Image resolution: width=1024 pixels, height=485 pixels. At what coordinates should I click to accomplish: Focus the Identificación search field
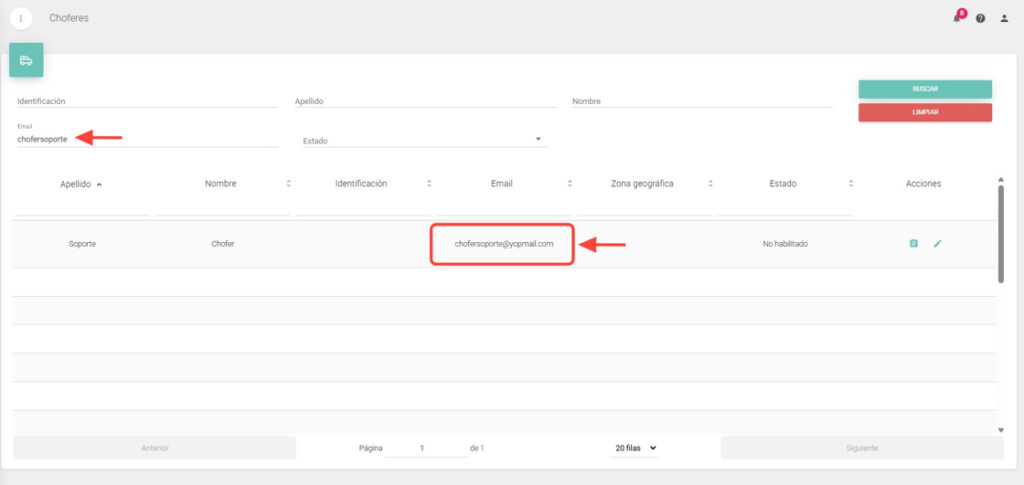147,101
